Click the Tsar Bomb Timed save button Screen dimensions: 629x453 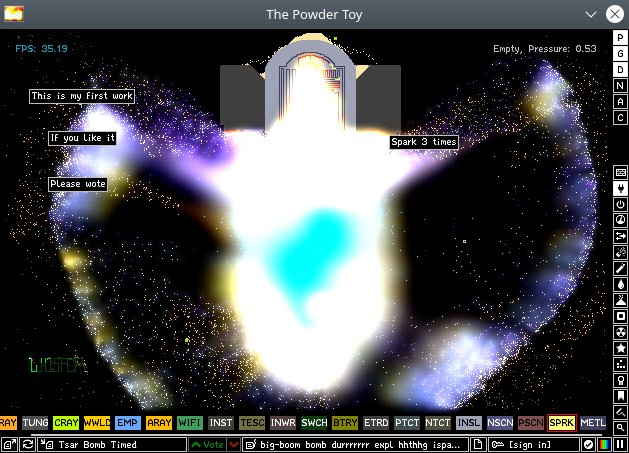(x=112, y=445)
